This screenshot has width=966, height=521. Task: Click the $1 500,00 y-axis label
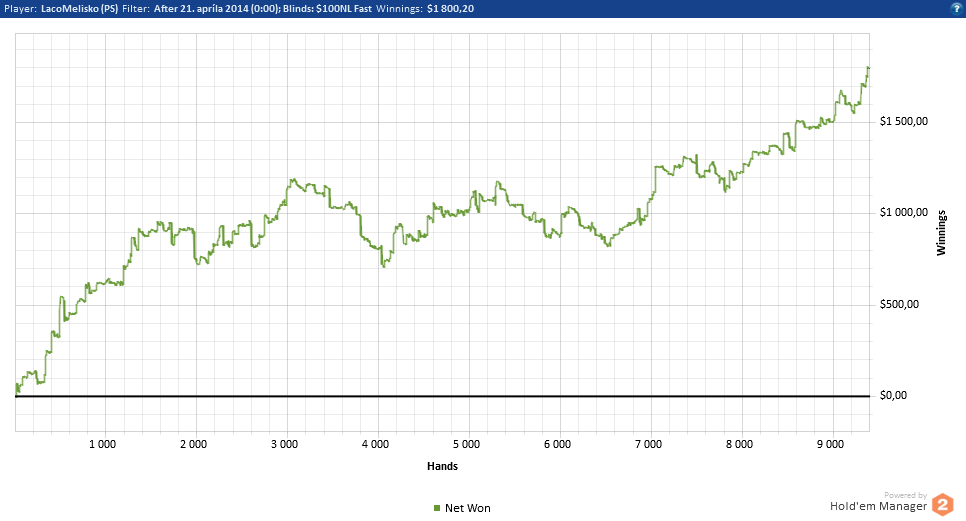pyautogui.click(x=904, y=121)
